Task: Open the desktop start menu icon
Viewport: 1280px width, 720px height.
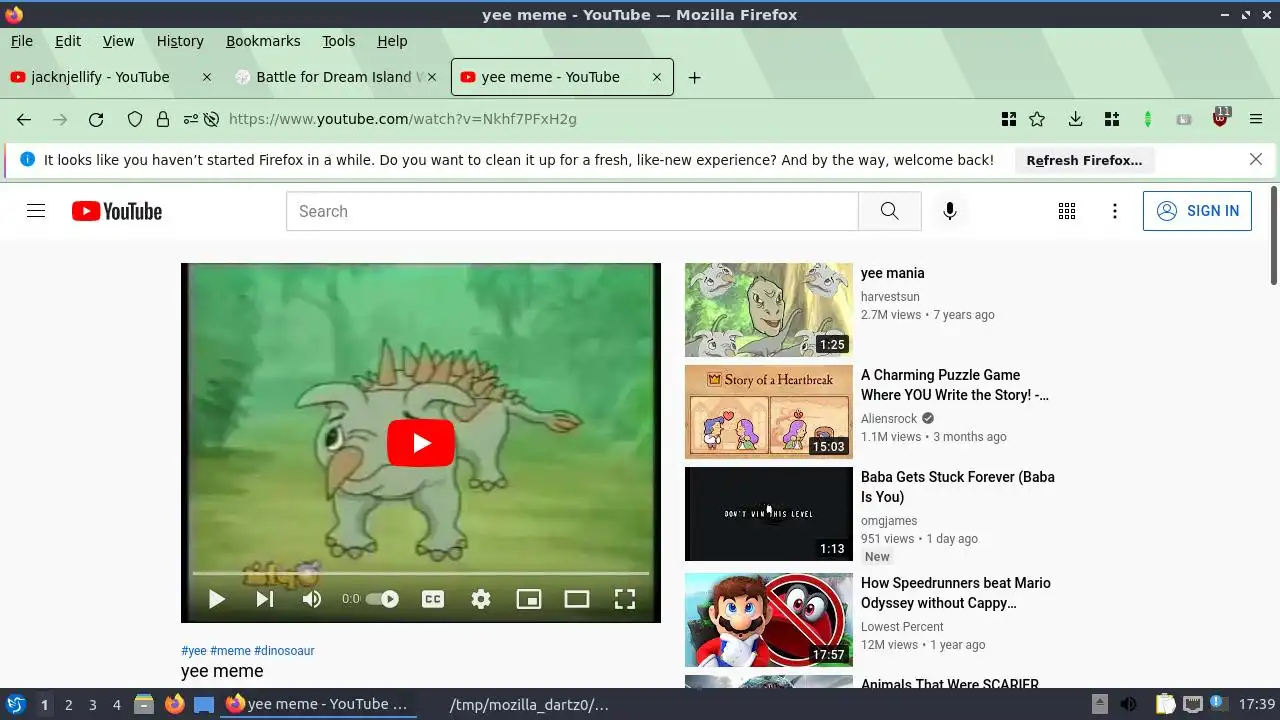Action: [15, 705]
